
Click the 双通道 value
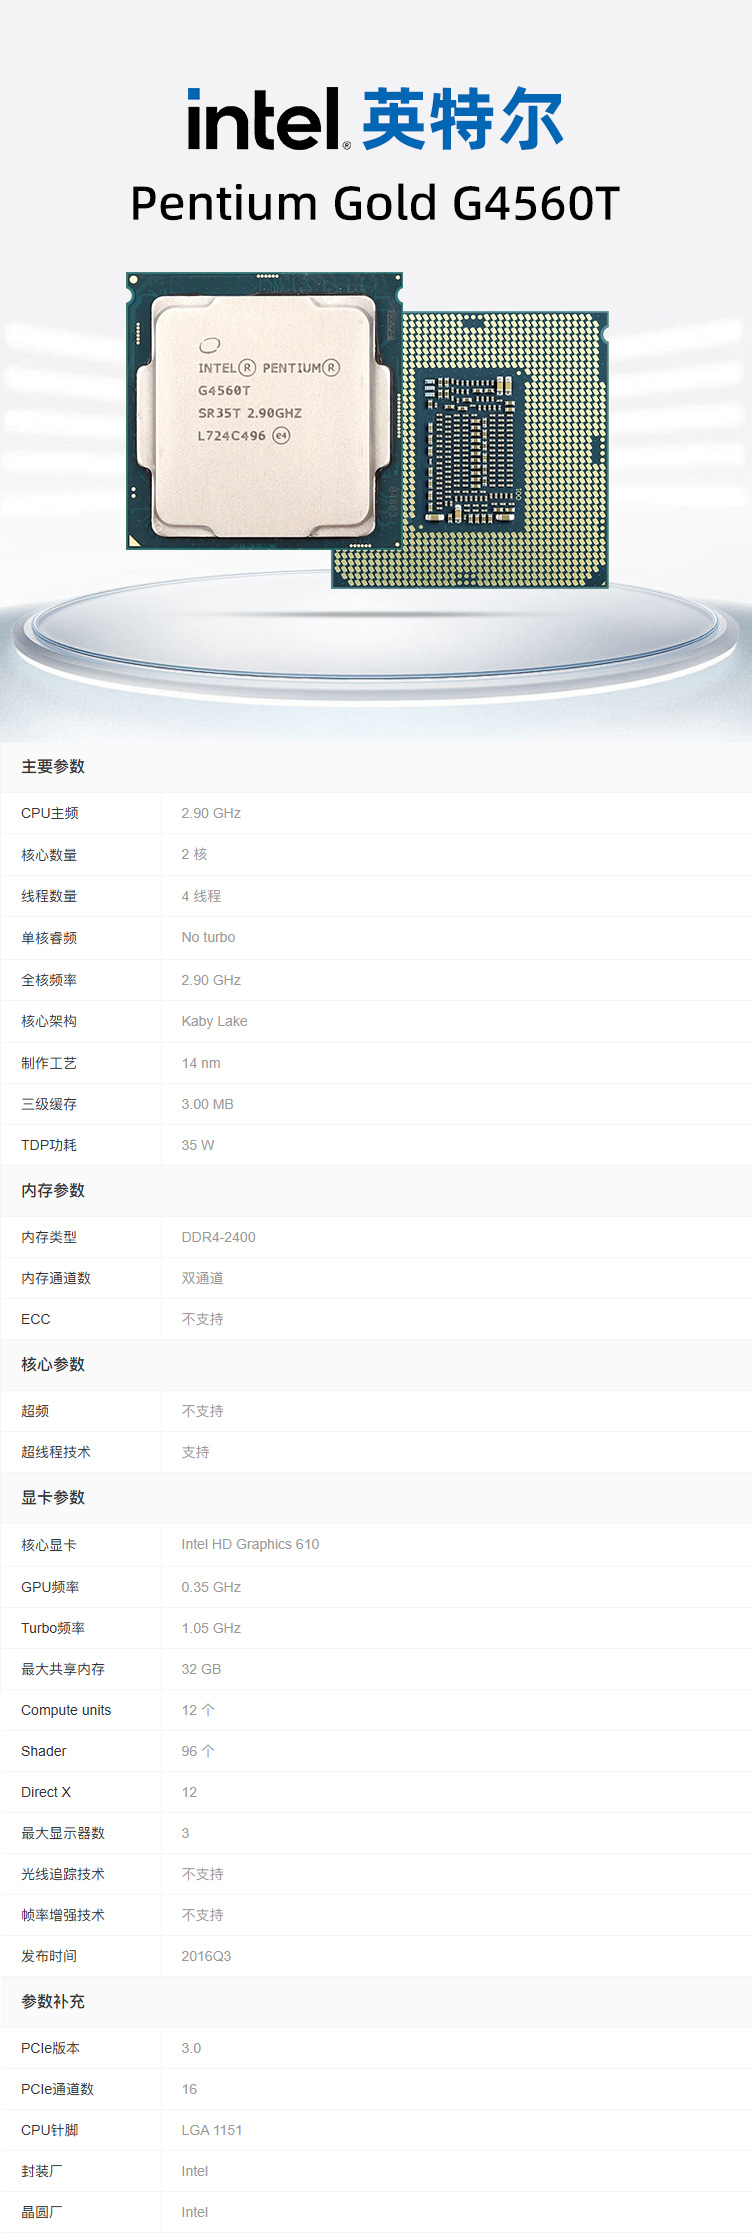tap(202, 1278)
